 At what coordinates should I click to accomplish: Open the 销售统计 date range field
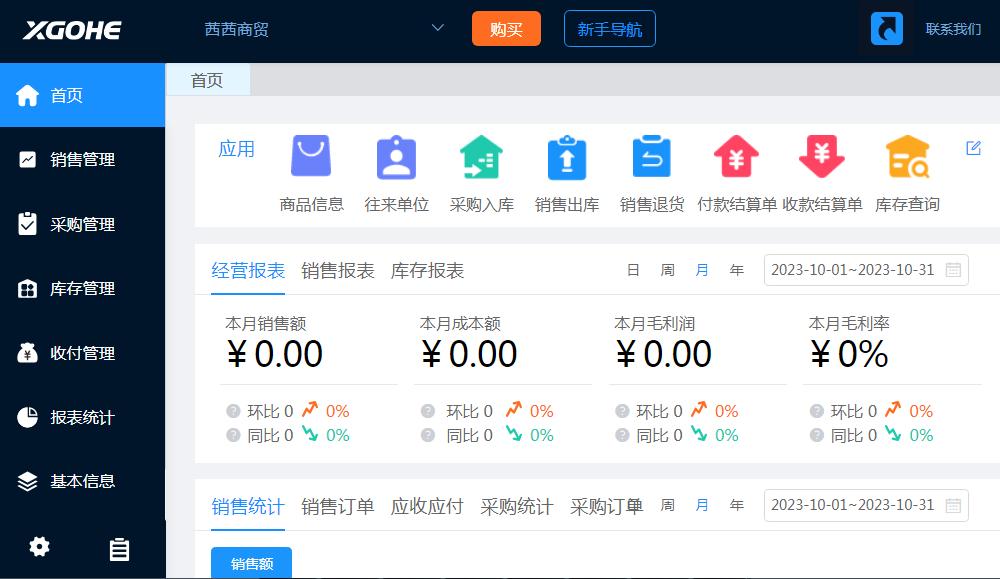pos(866,505)
